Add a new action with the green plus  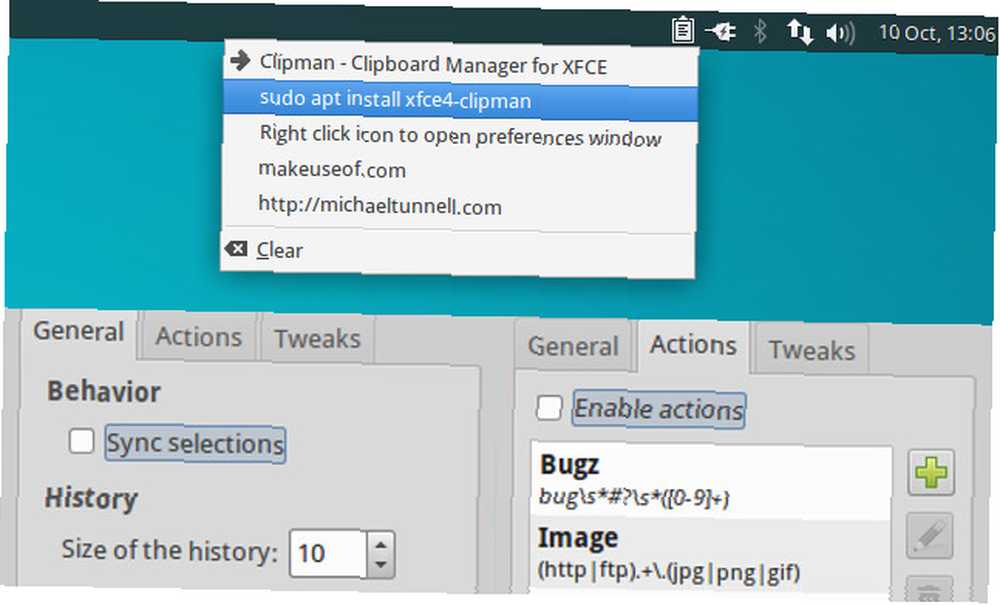coord(931,473)
